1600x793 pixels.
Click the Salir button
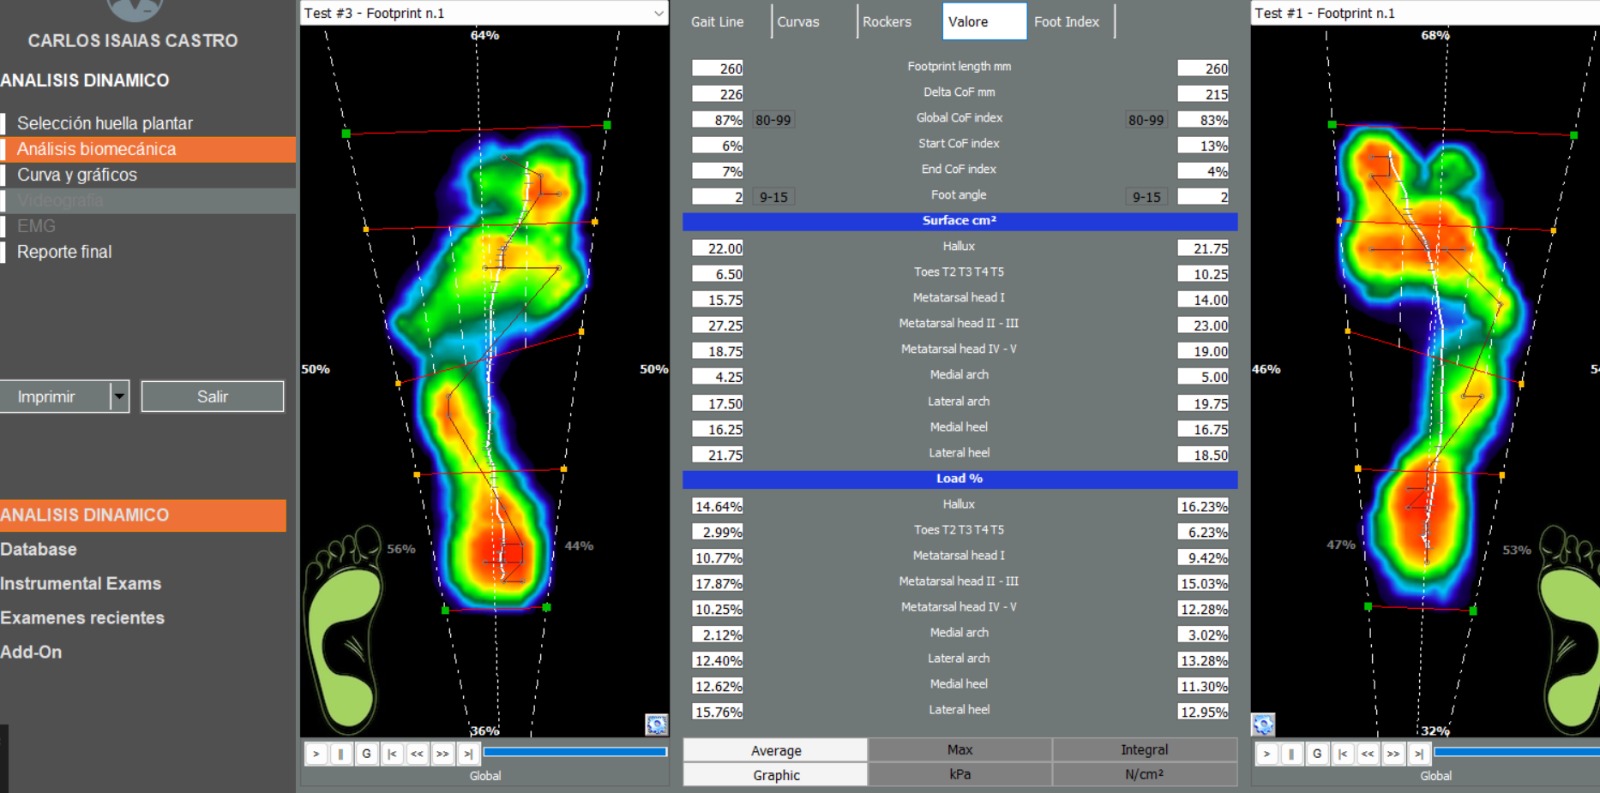pyautogui.click(x=212, y=396)
